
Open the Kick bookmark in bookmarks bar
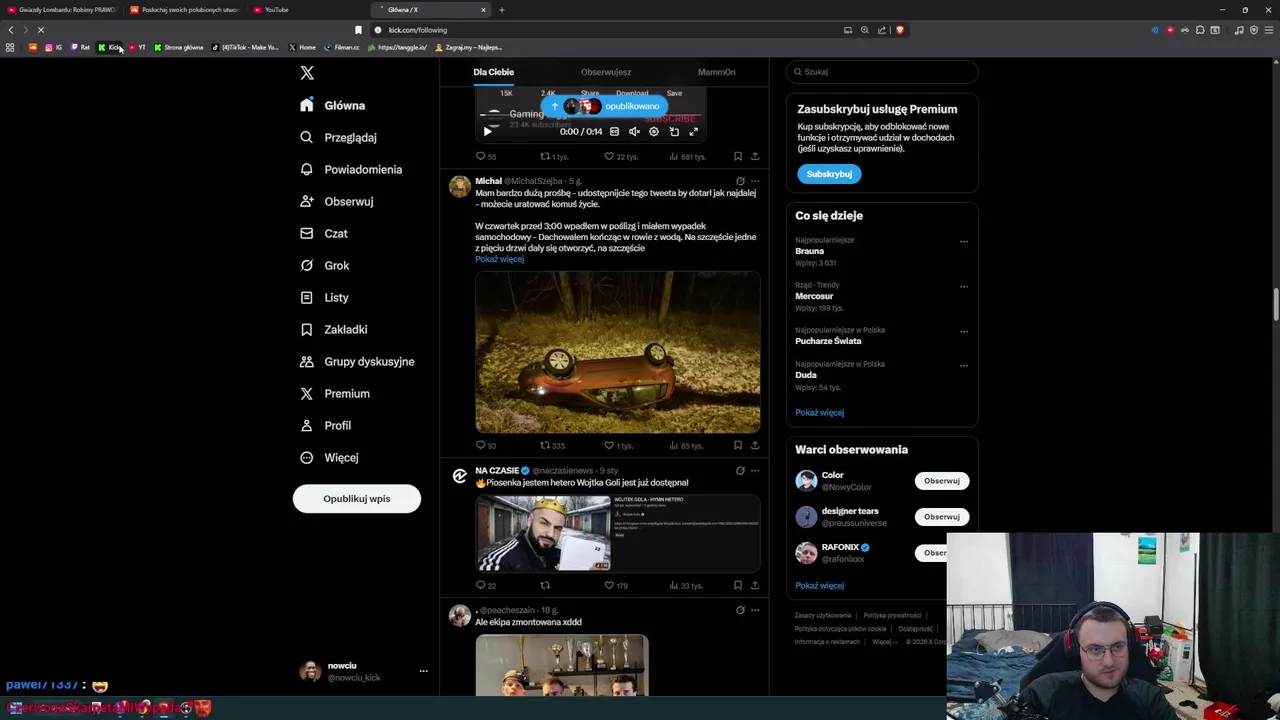tap(110, 47)
